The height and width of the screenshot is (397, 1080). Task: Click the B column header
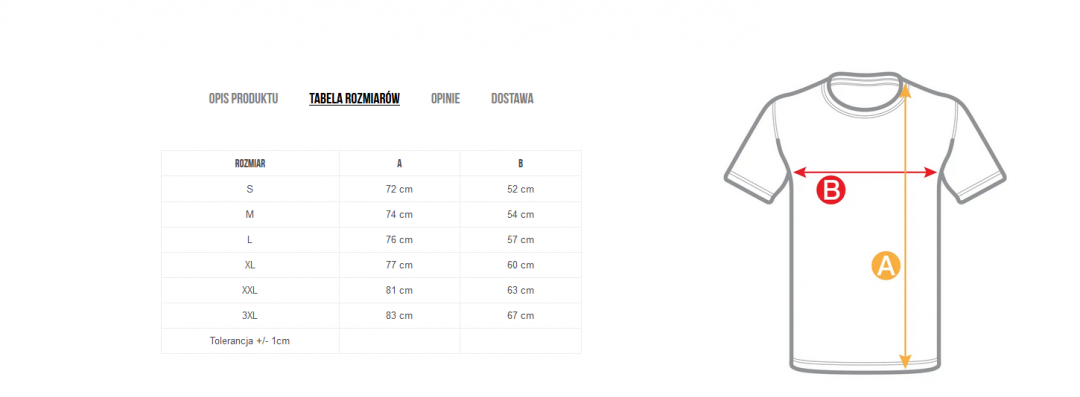[521, 163]
